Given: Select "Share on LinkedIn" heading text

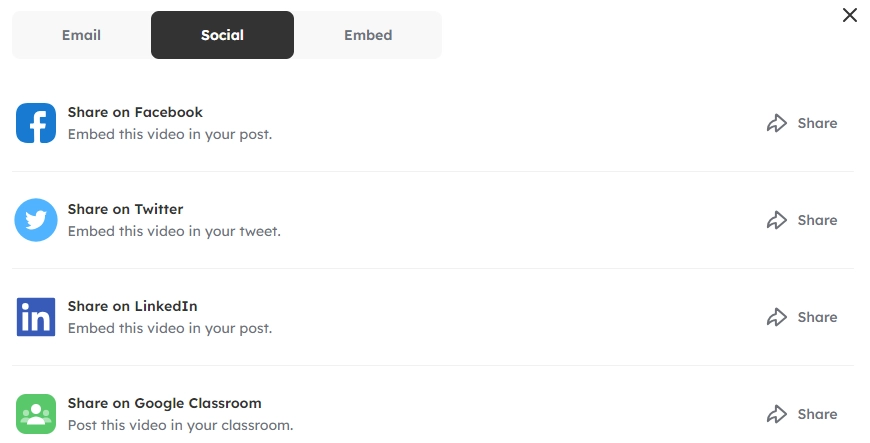Looking at the screenshot, I should point(133,306).
